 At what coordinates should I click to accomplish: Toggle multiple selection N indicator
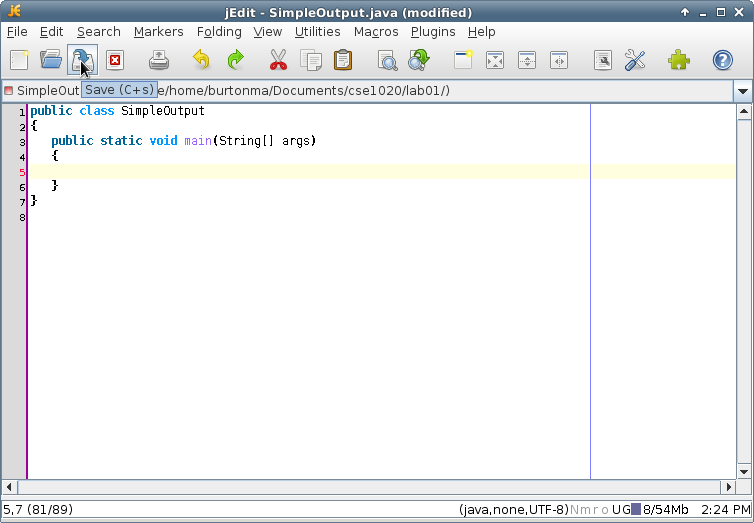pos(574,510)
